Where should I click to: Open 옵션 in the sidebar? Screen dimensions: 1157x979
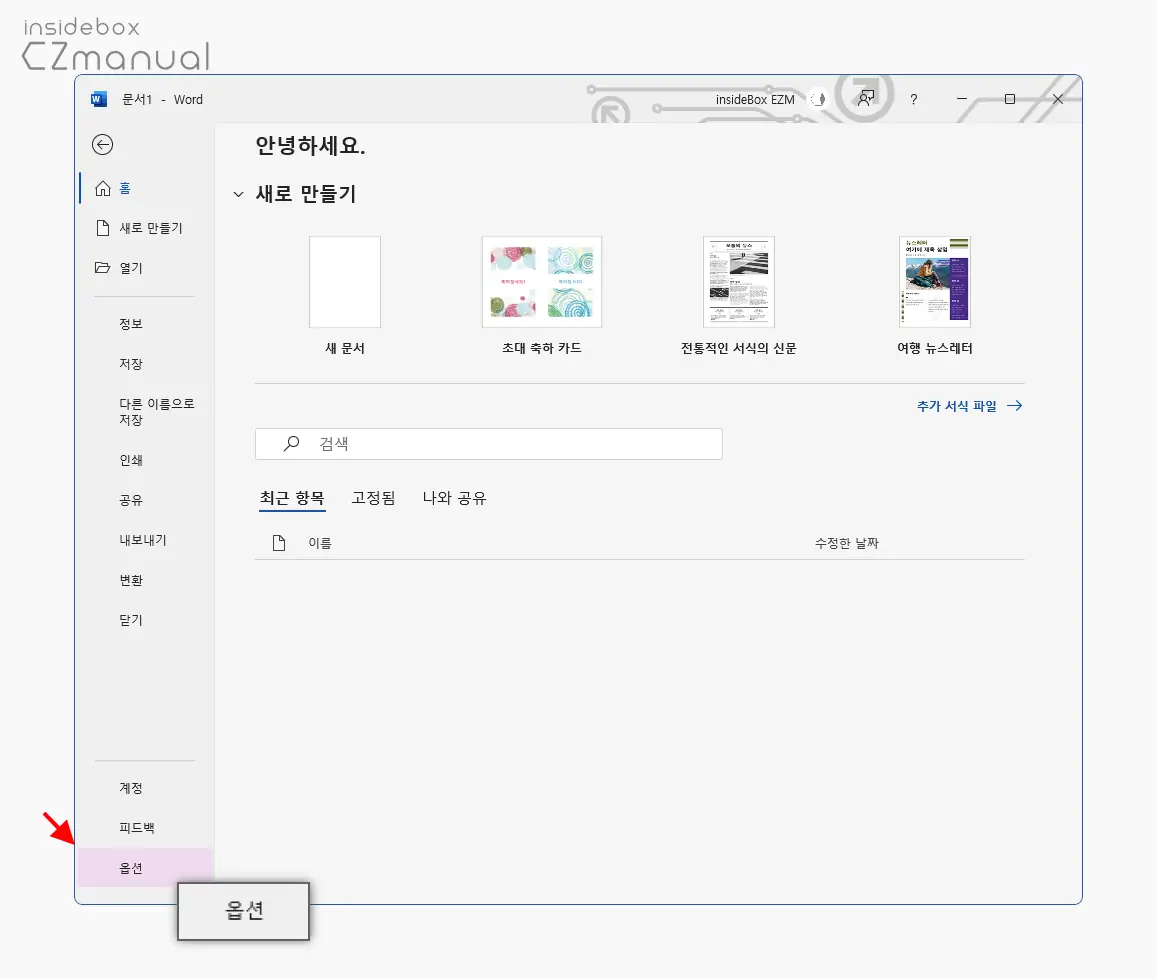[x=145, y=868]
